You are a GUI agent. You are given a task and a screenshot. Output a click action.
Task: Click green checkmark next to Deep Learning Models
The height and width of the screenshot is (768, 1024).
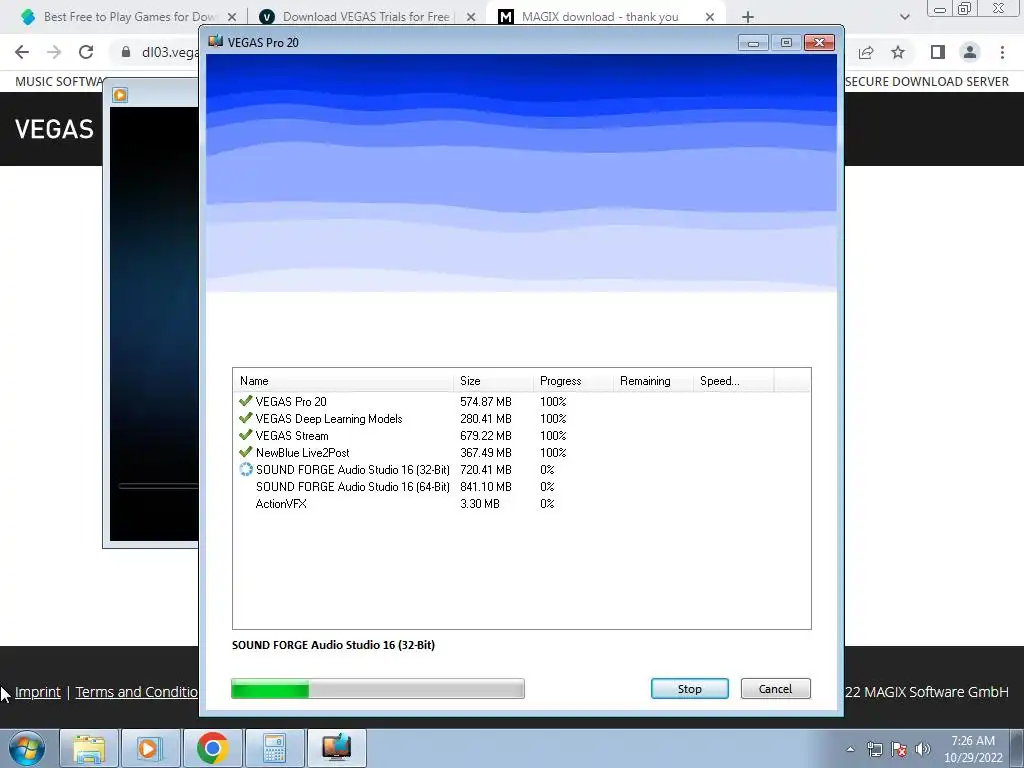(246, 417)
